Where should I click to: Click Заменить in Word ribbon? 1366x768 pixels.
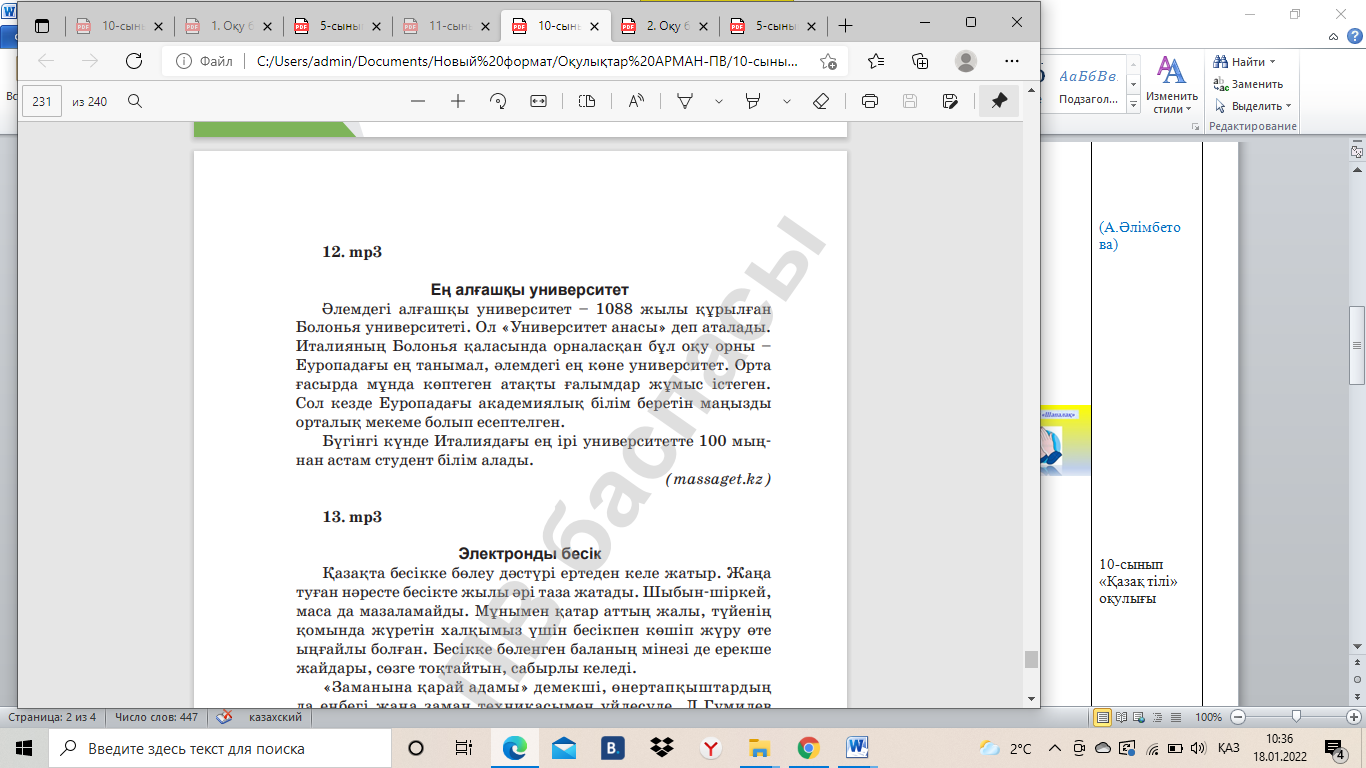[x=1248, y=84]
